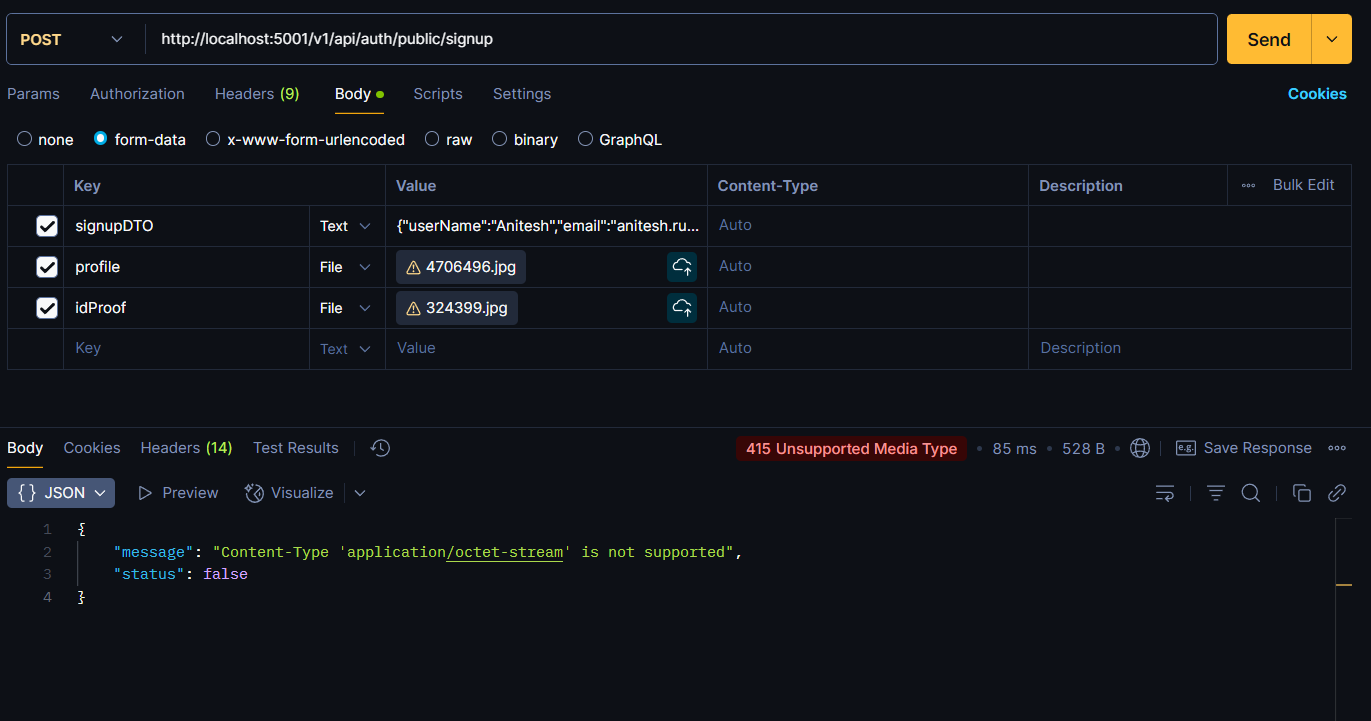Click Save Response
1371x721 pixels.
(x=1257, y=448)
